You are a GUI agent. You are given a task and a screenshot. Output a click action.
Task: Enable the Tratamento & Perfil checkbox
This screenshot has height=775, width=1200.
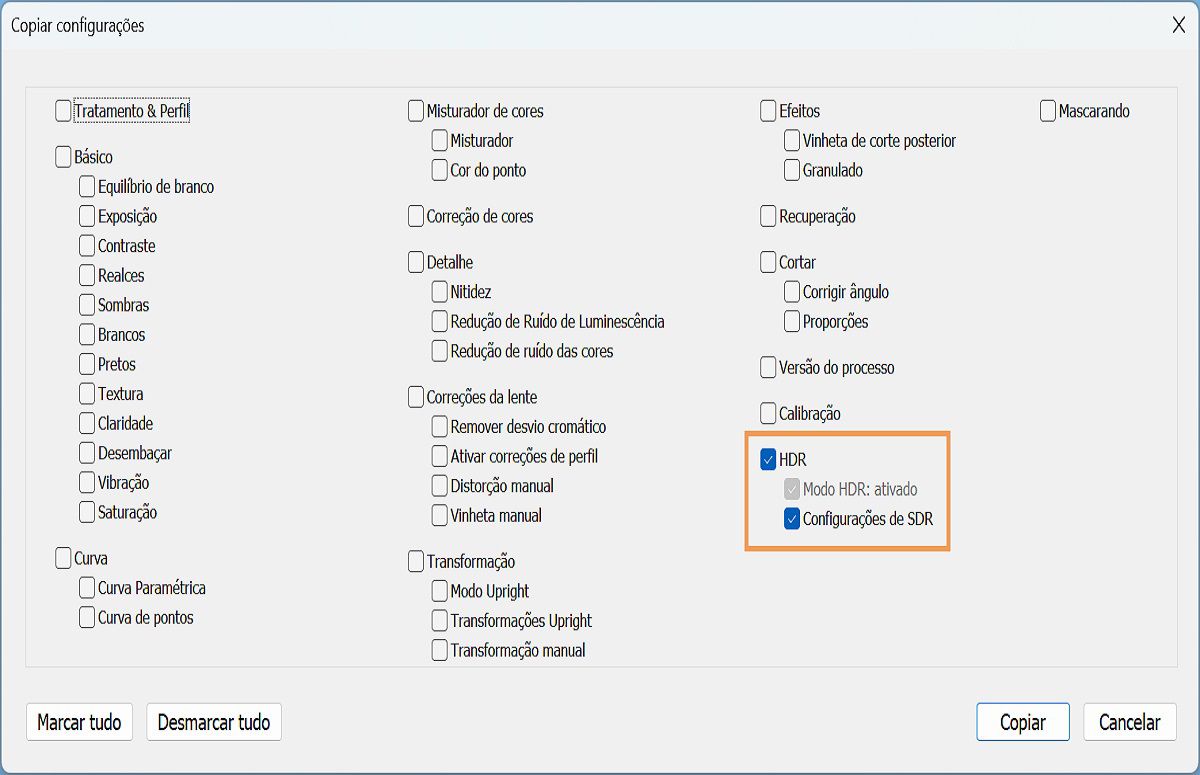tap(62, 111)
